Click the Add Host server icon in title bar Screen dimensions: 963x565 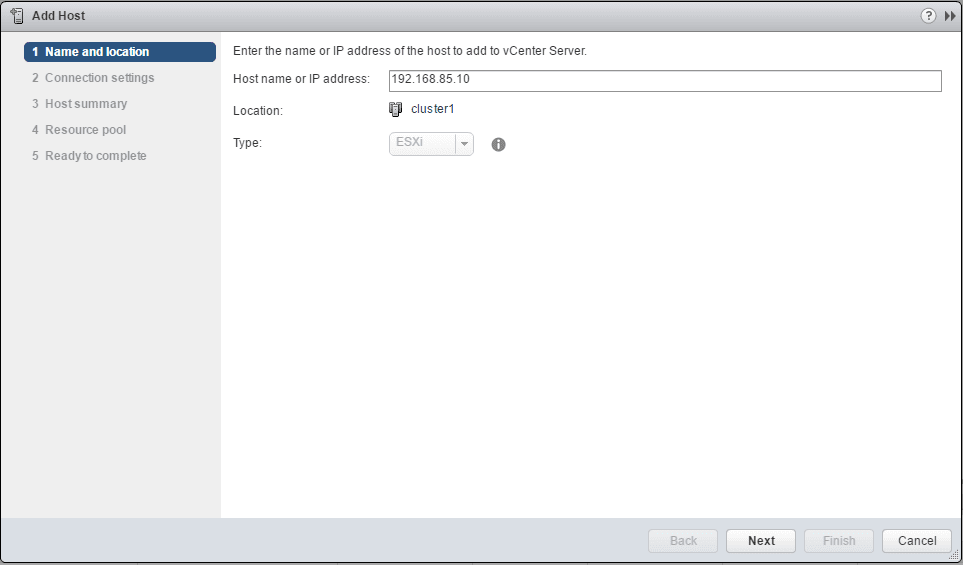17,16
